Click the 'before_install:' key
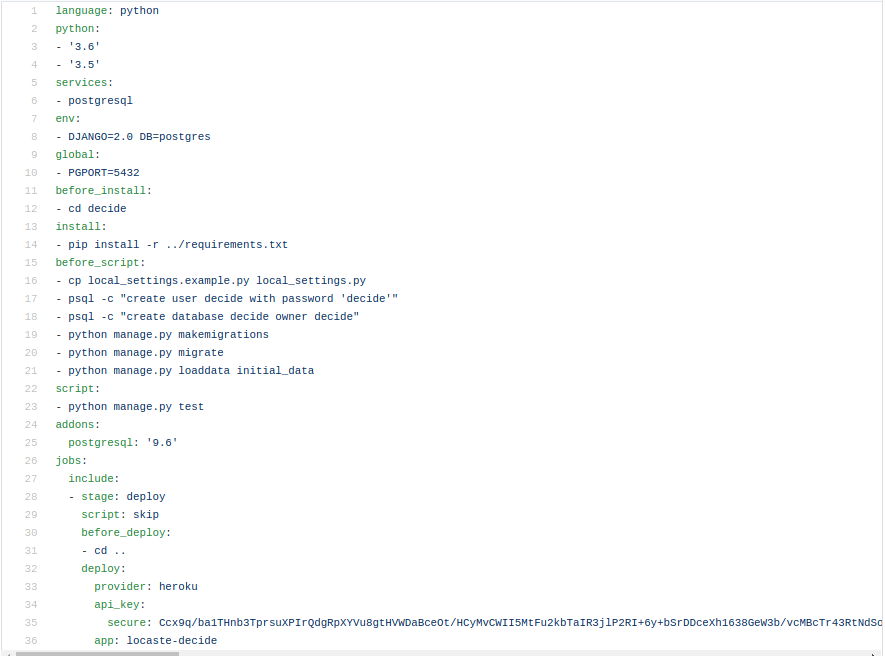This screenshot has width=885, height=656. [104, 191]
